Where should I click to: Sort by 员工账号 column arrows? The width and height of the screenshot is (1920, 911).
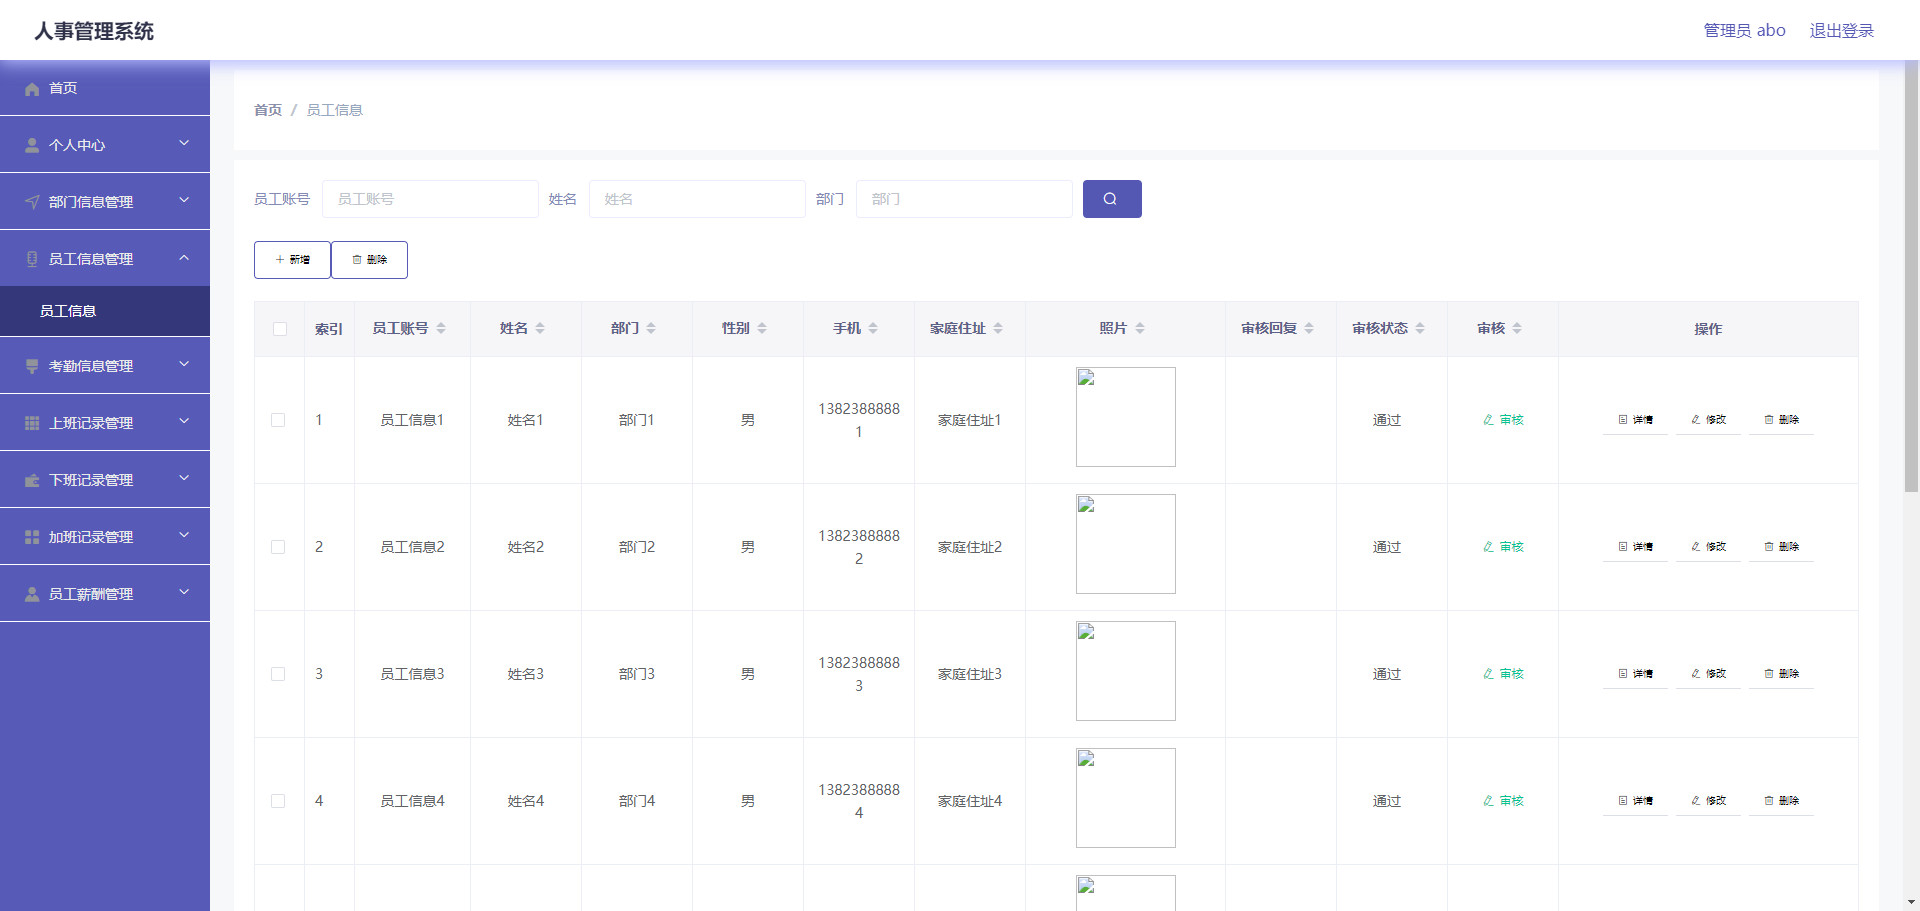coord(441,328)
